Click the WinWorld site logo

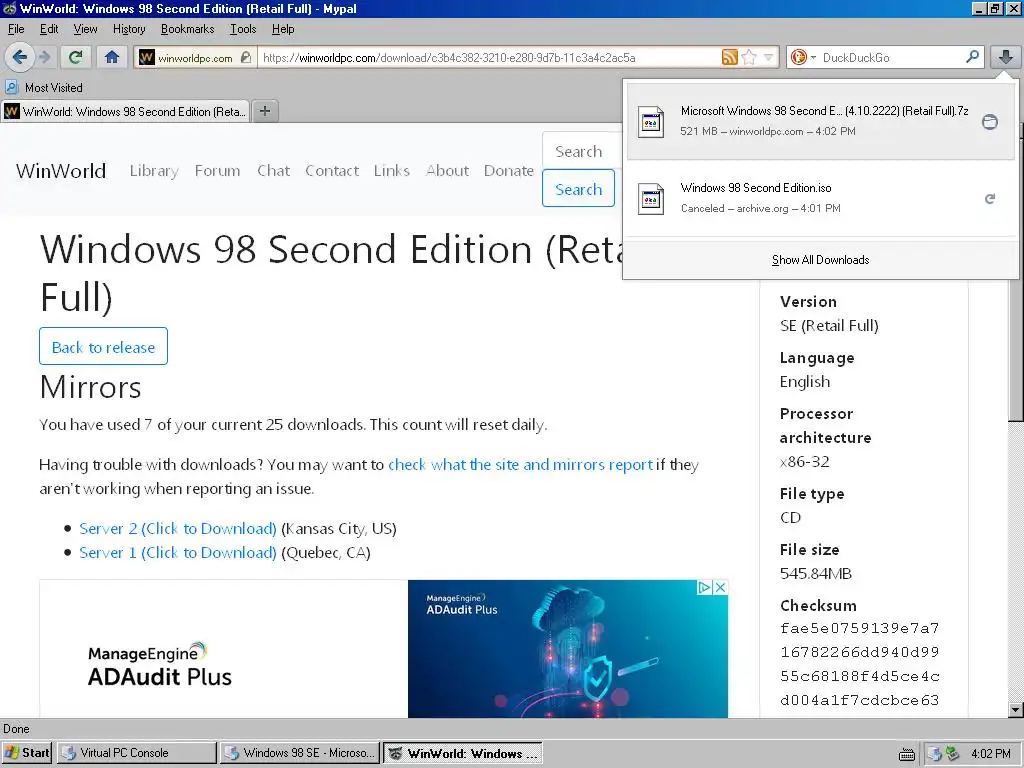pos(61,170)
